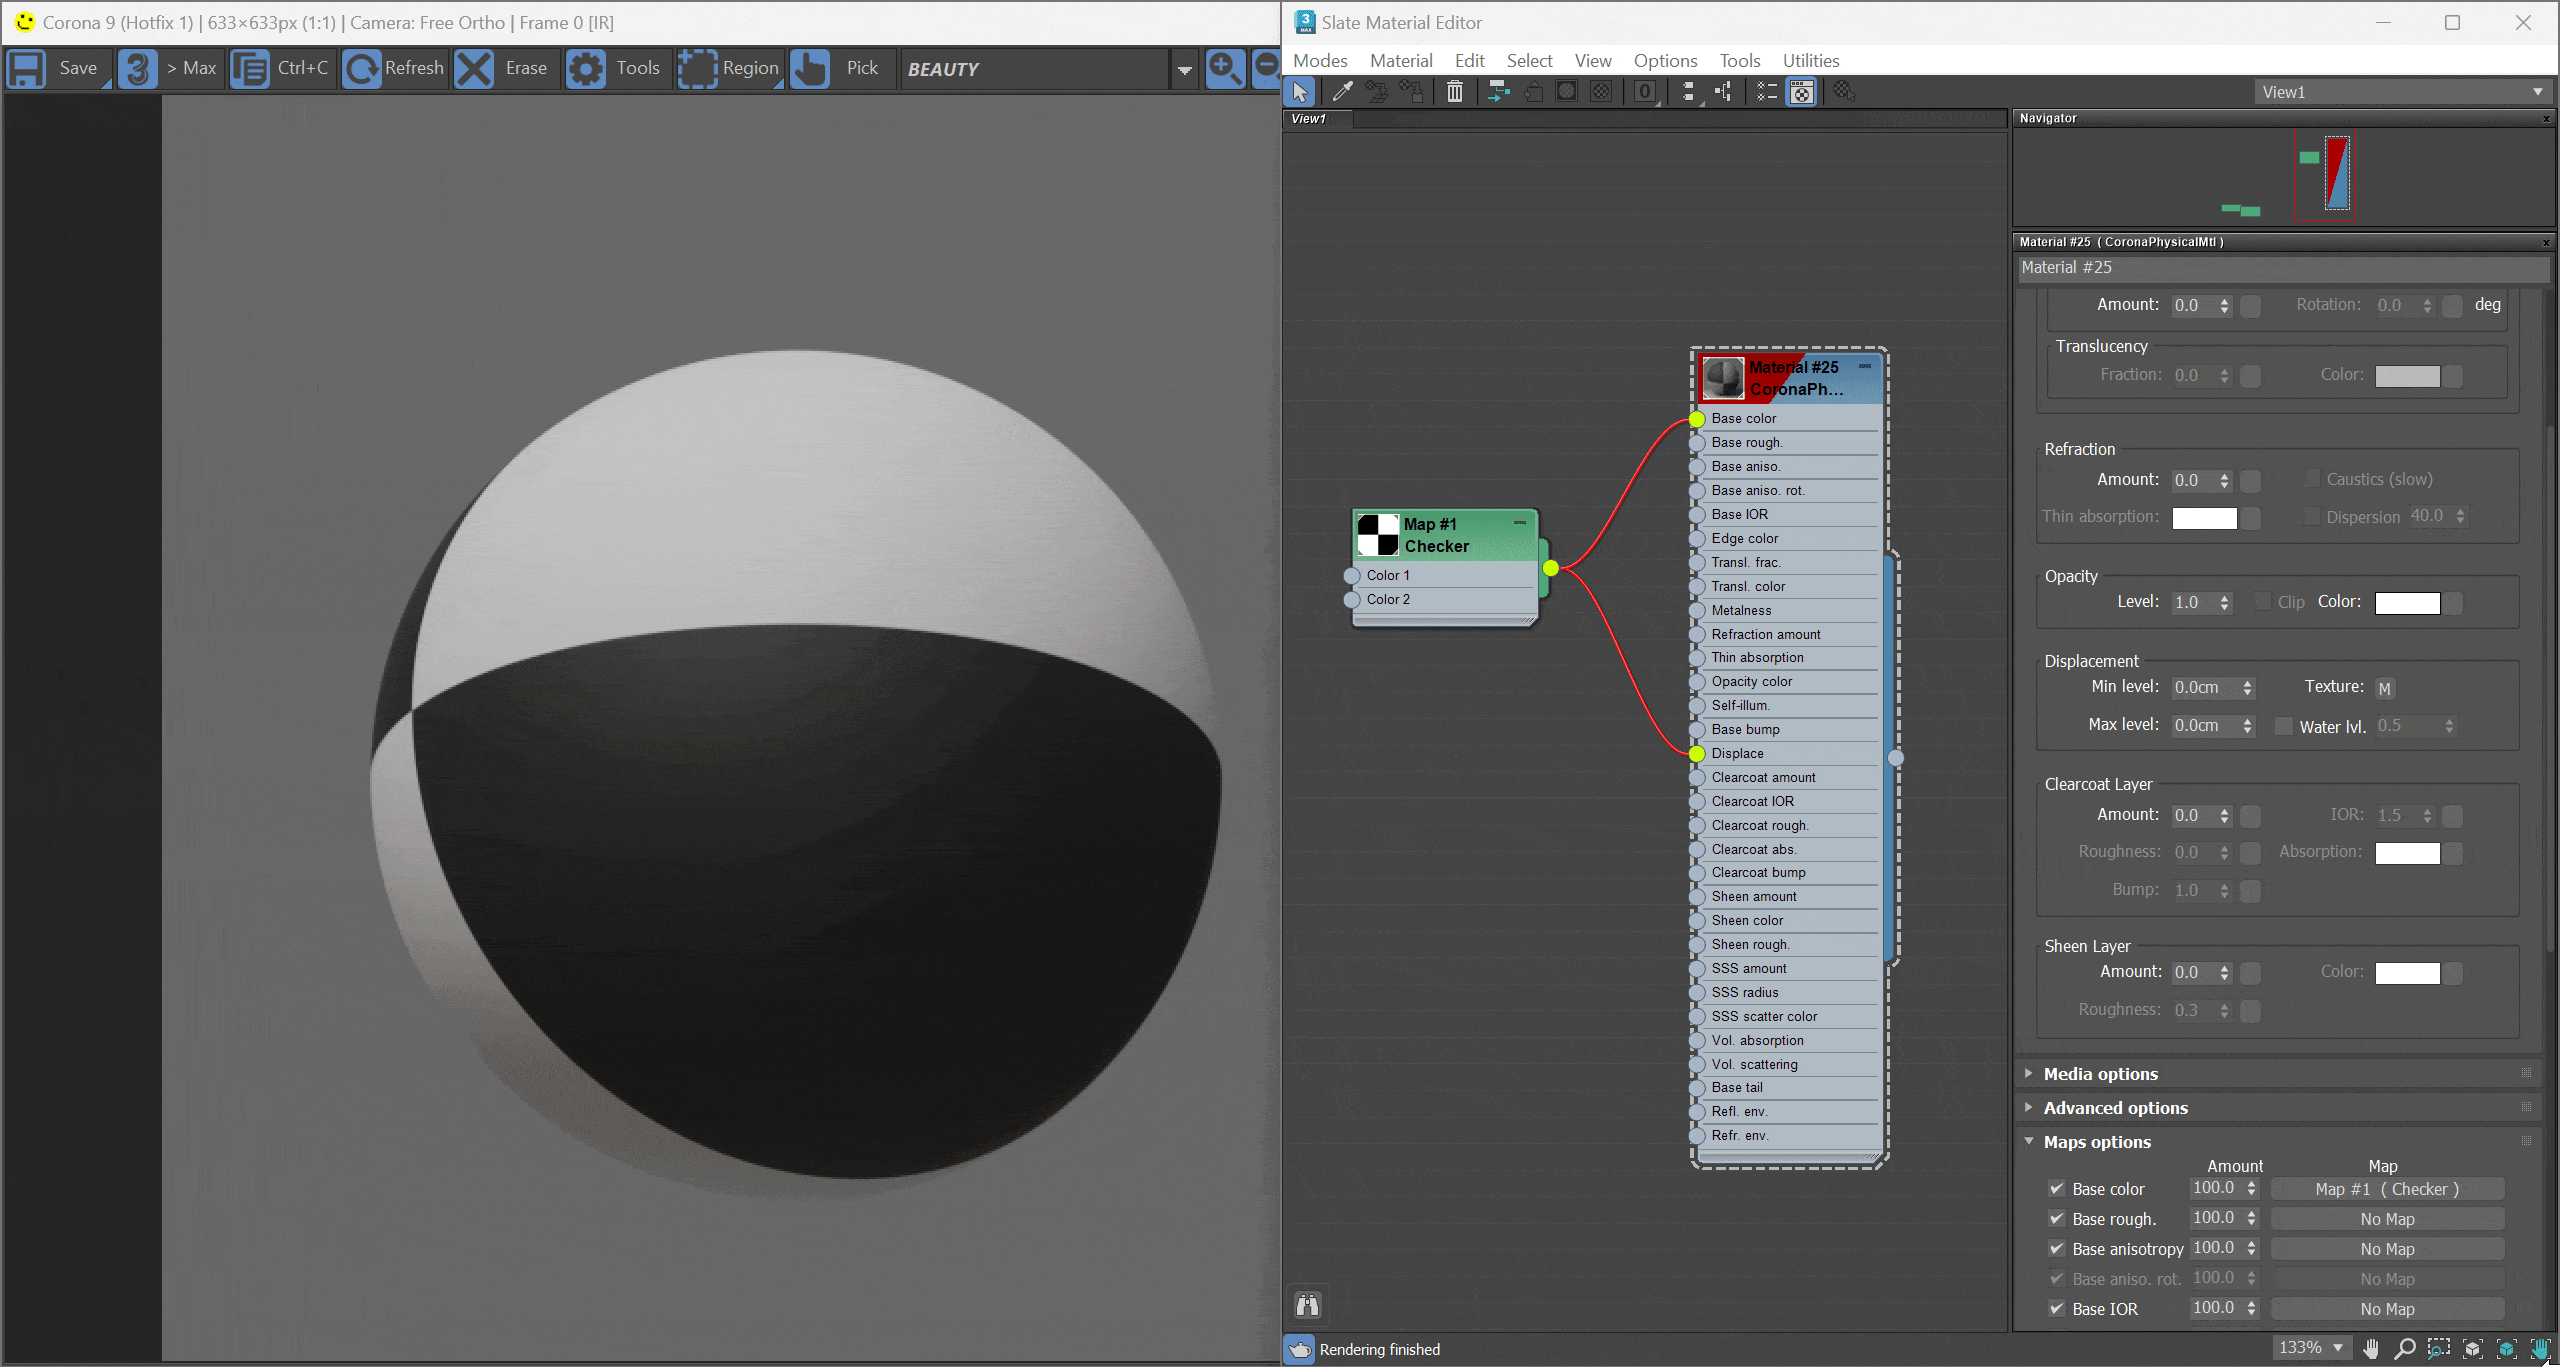Image resolution: width=2560 pixels, height=1367 pixels.
Task: Activate Pick tool hand icon
Action: pos(809,69)
